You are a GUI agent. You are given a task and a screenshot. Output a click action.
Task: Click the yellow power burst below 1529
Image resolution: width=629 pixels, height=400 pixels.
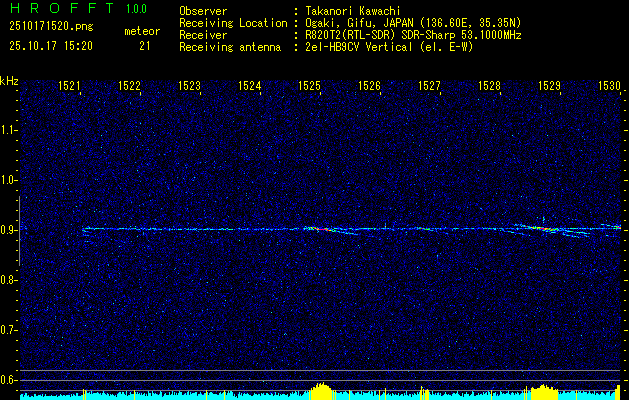pyautogui.click(x=544, y=392)
